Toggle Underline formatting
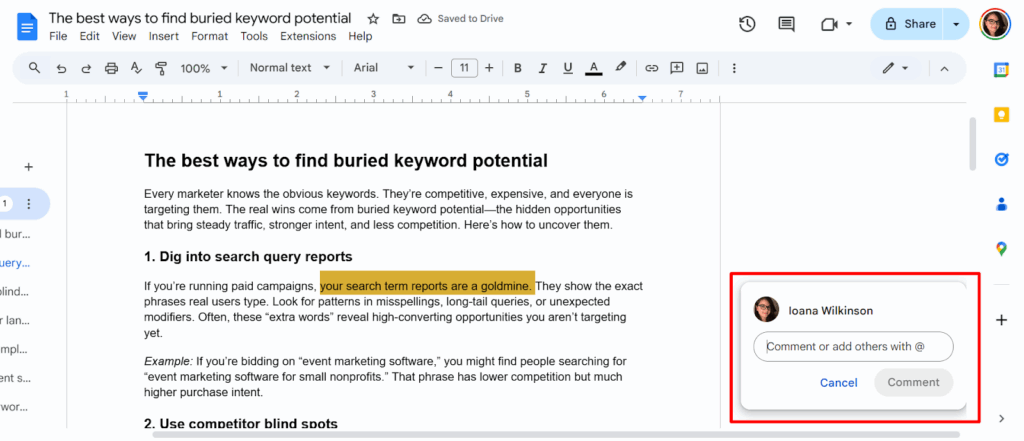 click(x=568, y=68)
